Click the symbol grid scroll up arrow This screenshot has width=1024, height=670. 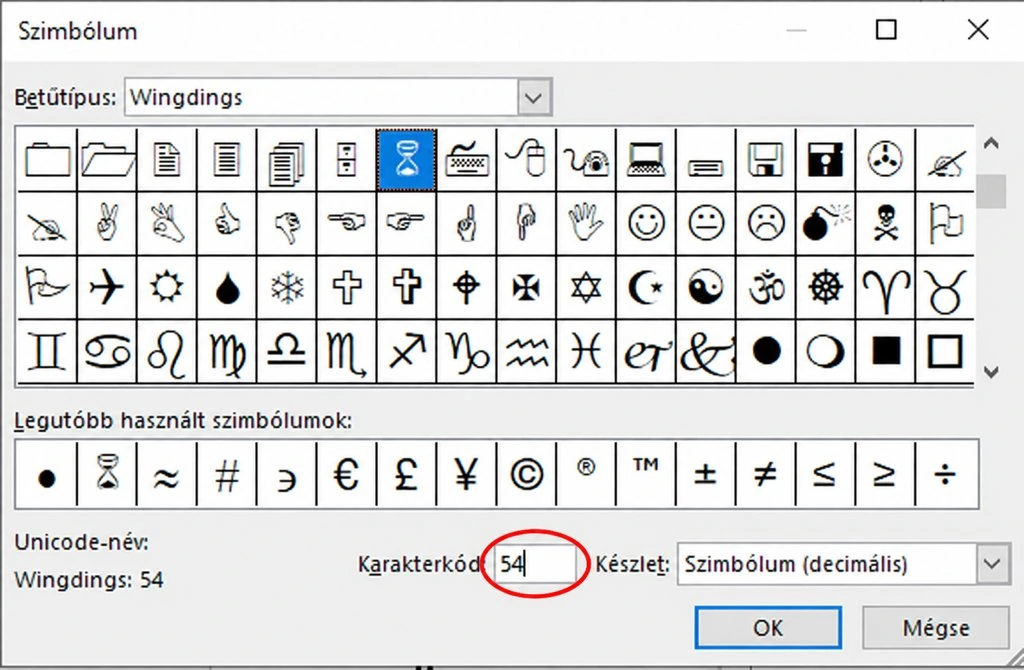click(991, 144)
